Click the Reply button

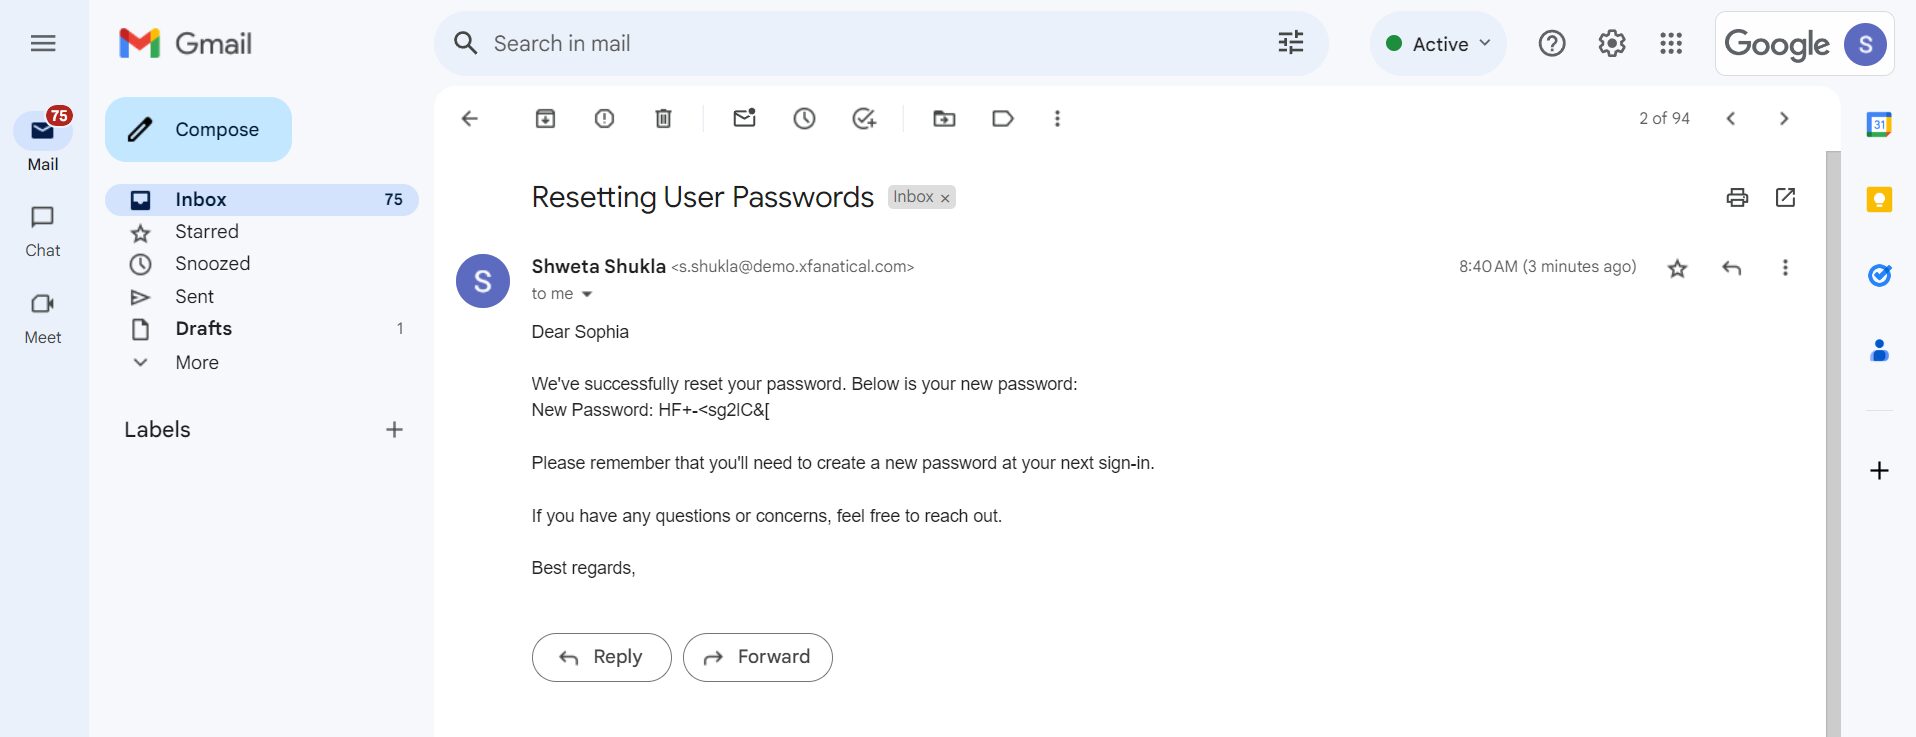coord(600,657)
